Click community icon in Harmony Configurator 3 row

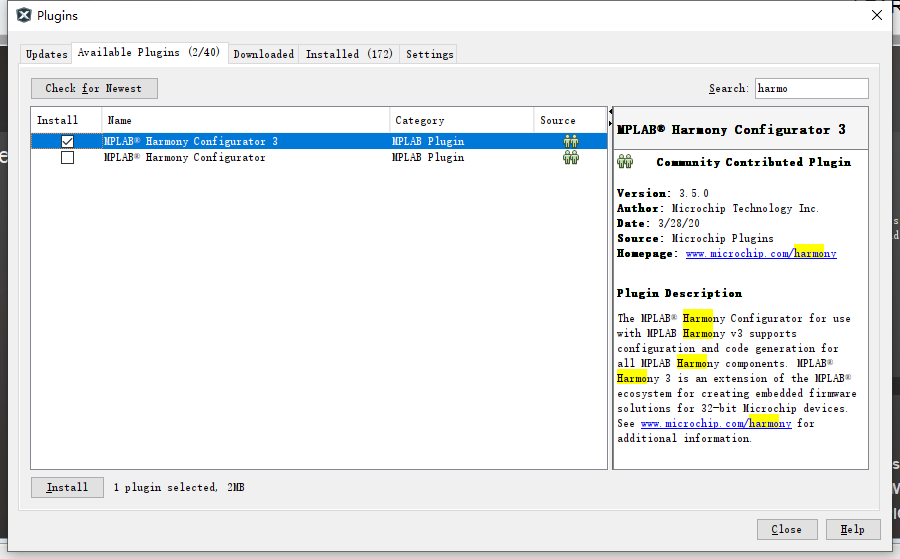click(571, 141)
